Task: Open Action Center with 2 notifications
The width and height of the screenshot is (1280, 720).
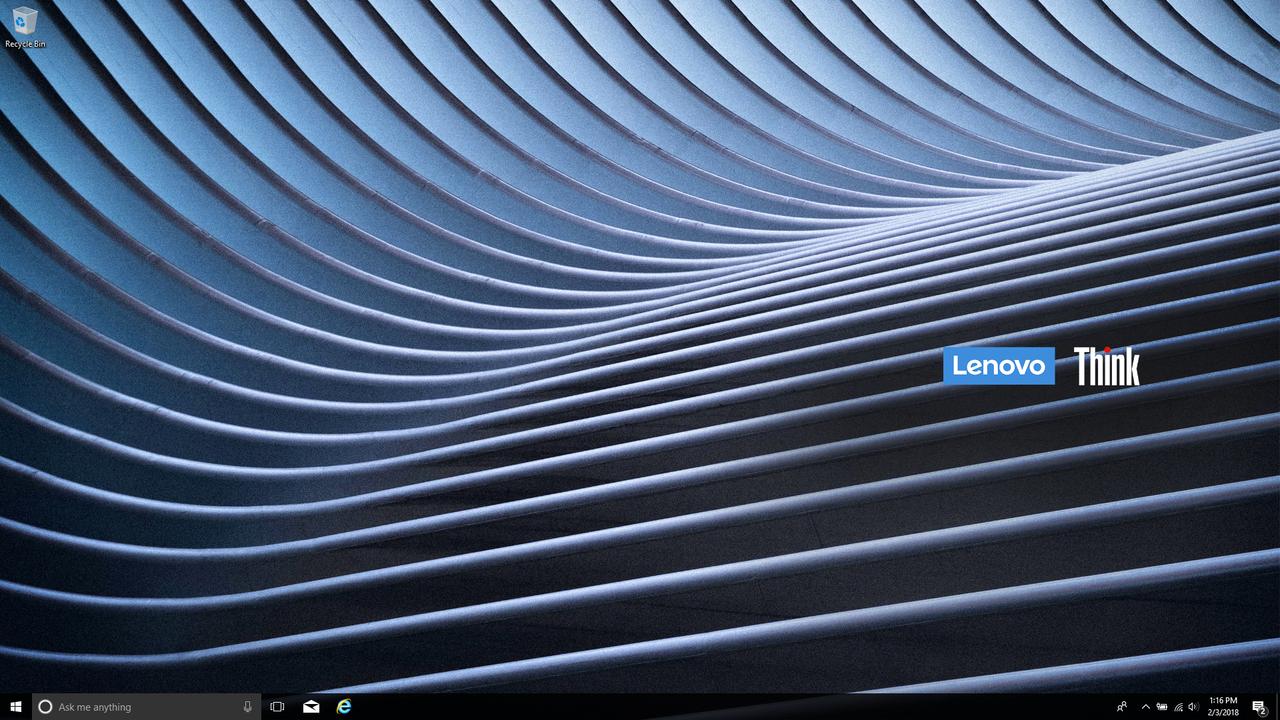Action: (1259, 707)
